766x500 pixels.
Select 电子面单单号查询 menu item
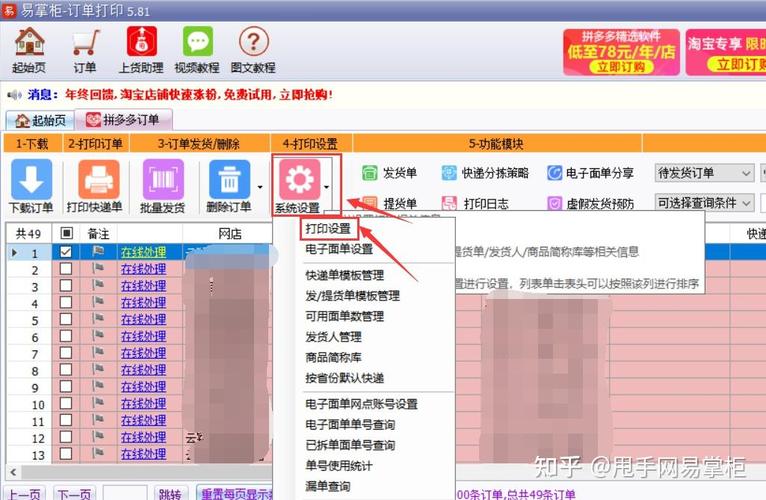(x=350, y=425)
